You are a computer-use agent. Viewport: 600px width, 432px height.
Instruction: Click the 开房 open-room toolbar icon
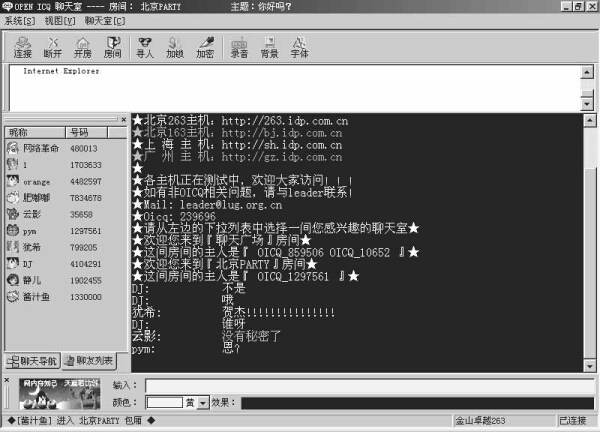click(82, 47)
